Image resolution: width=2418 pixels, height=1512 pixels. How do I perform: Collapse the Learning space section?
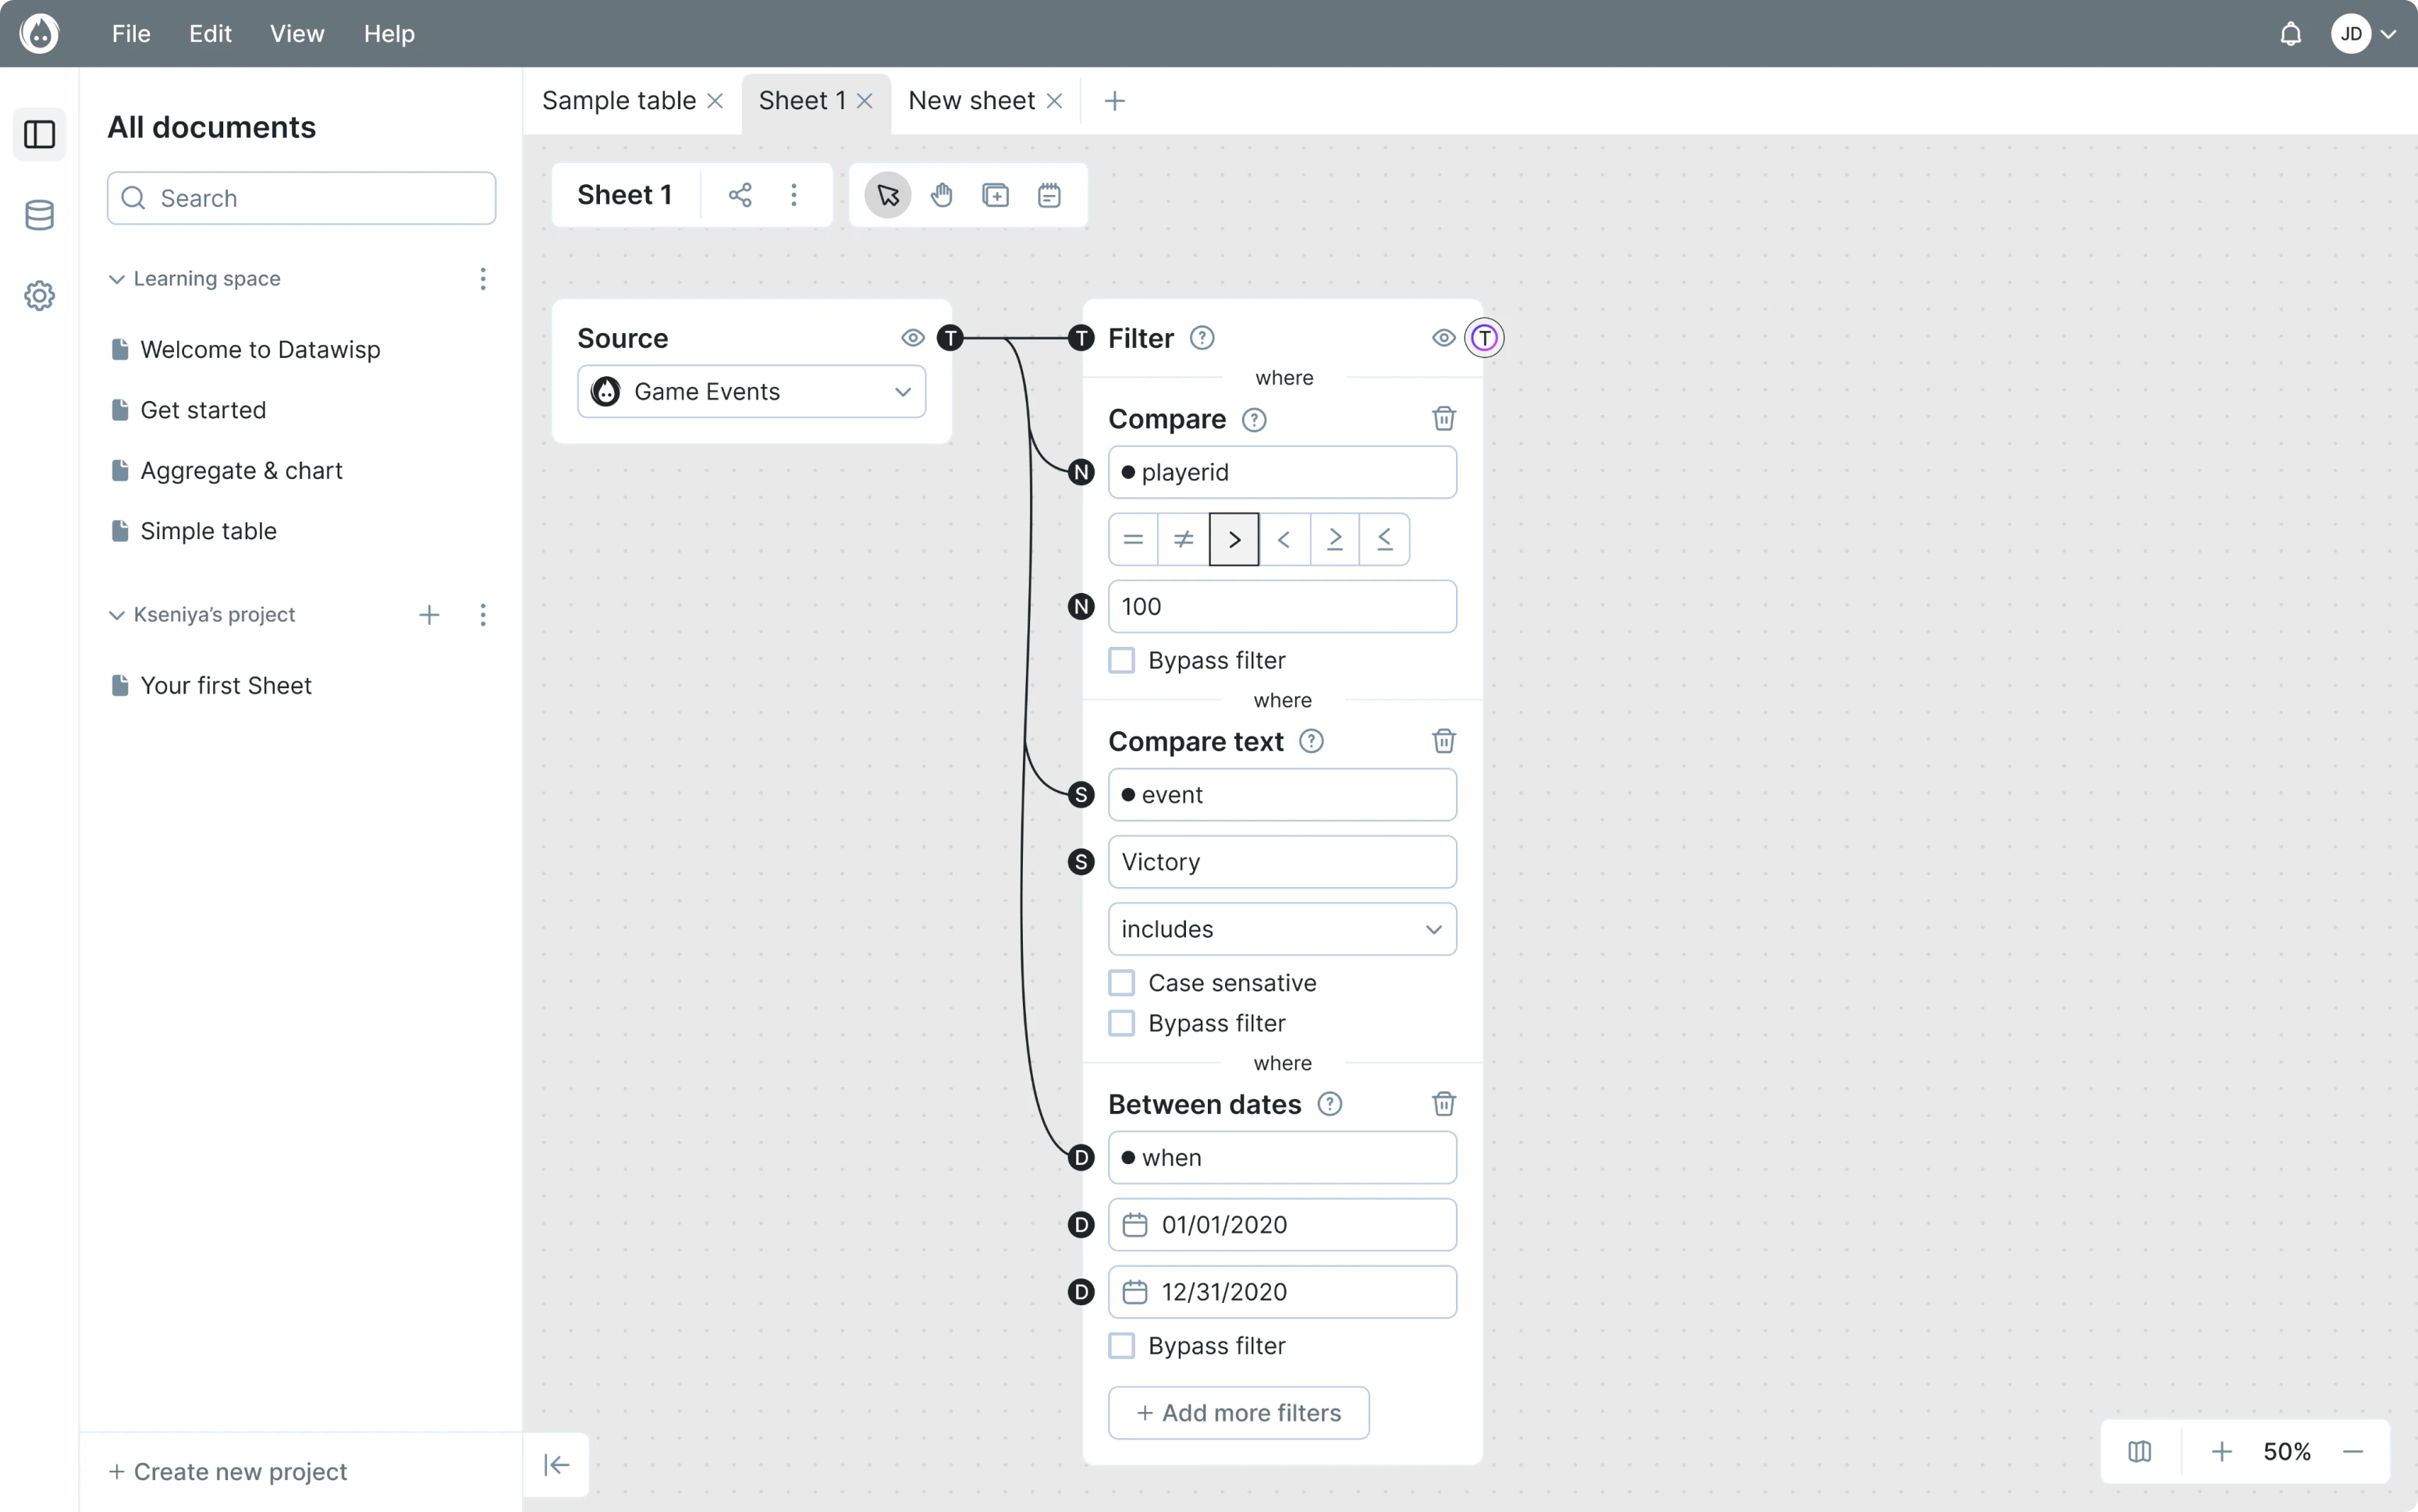(x=116, y=279)
